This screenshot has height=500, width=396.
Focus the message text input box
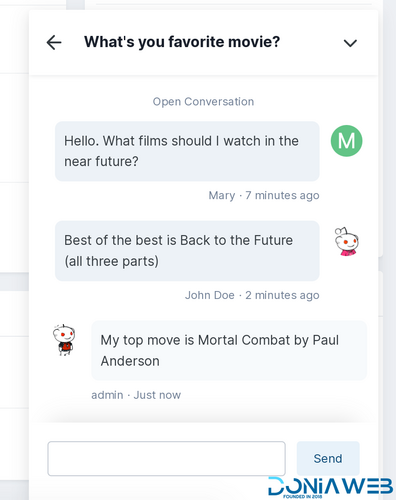[x=166, y=459]
